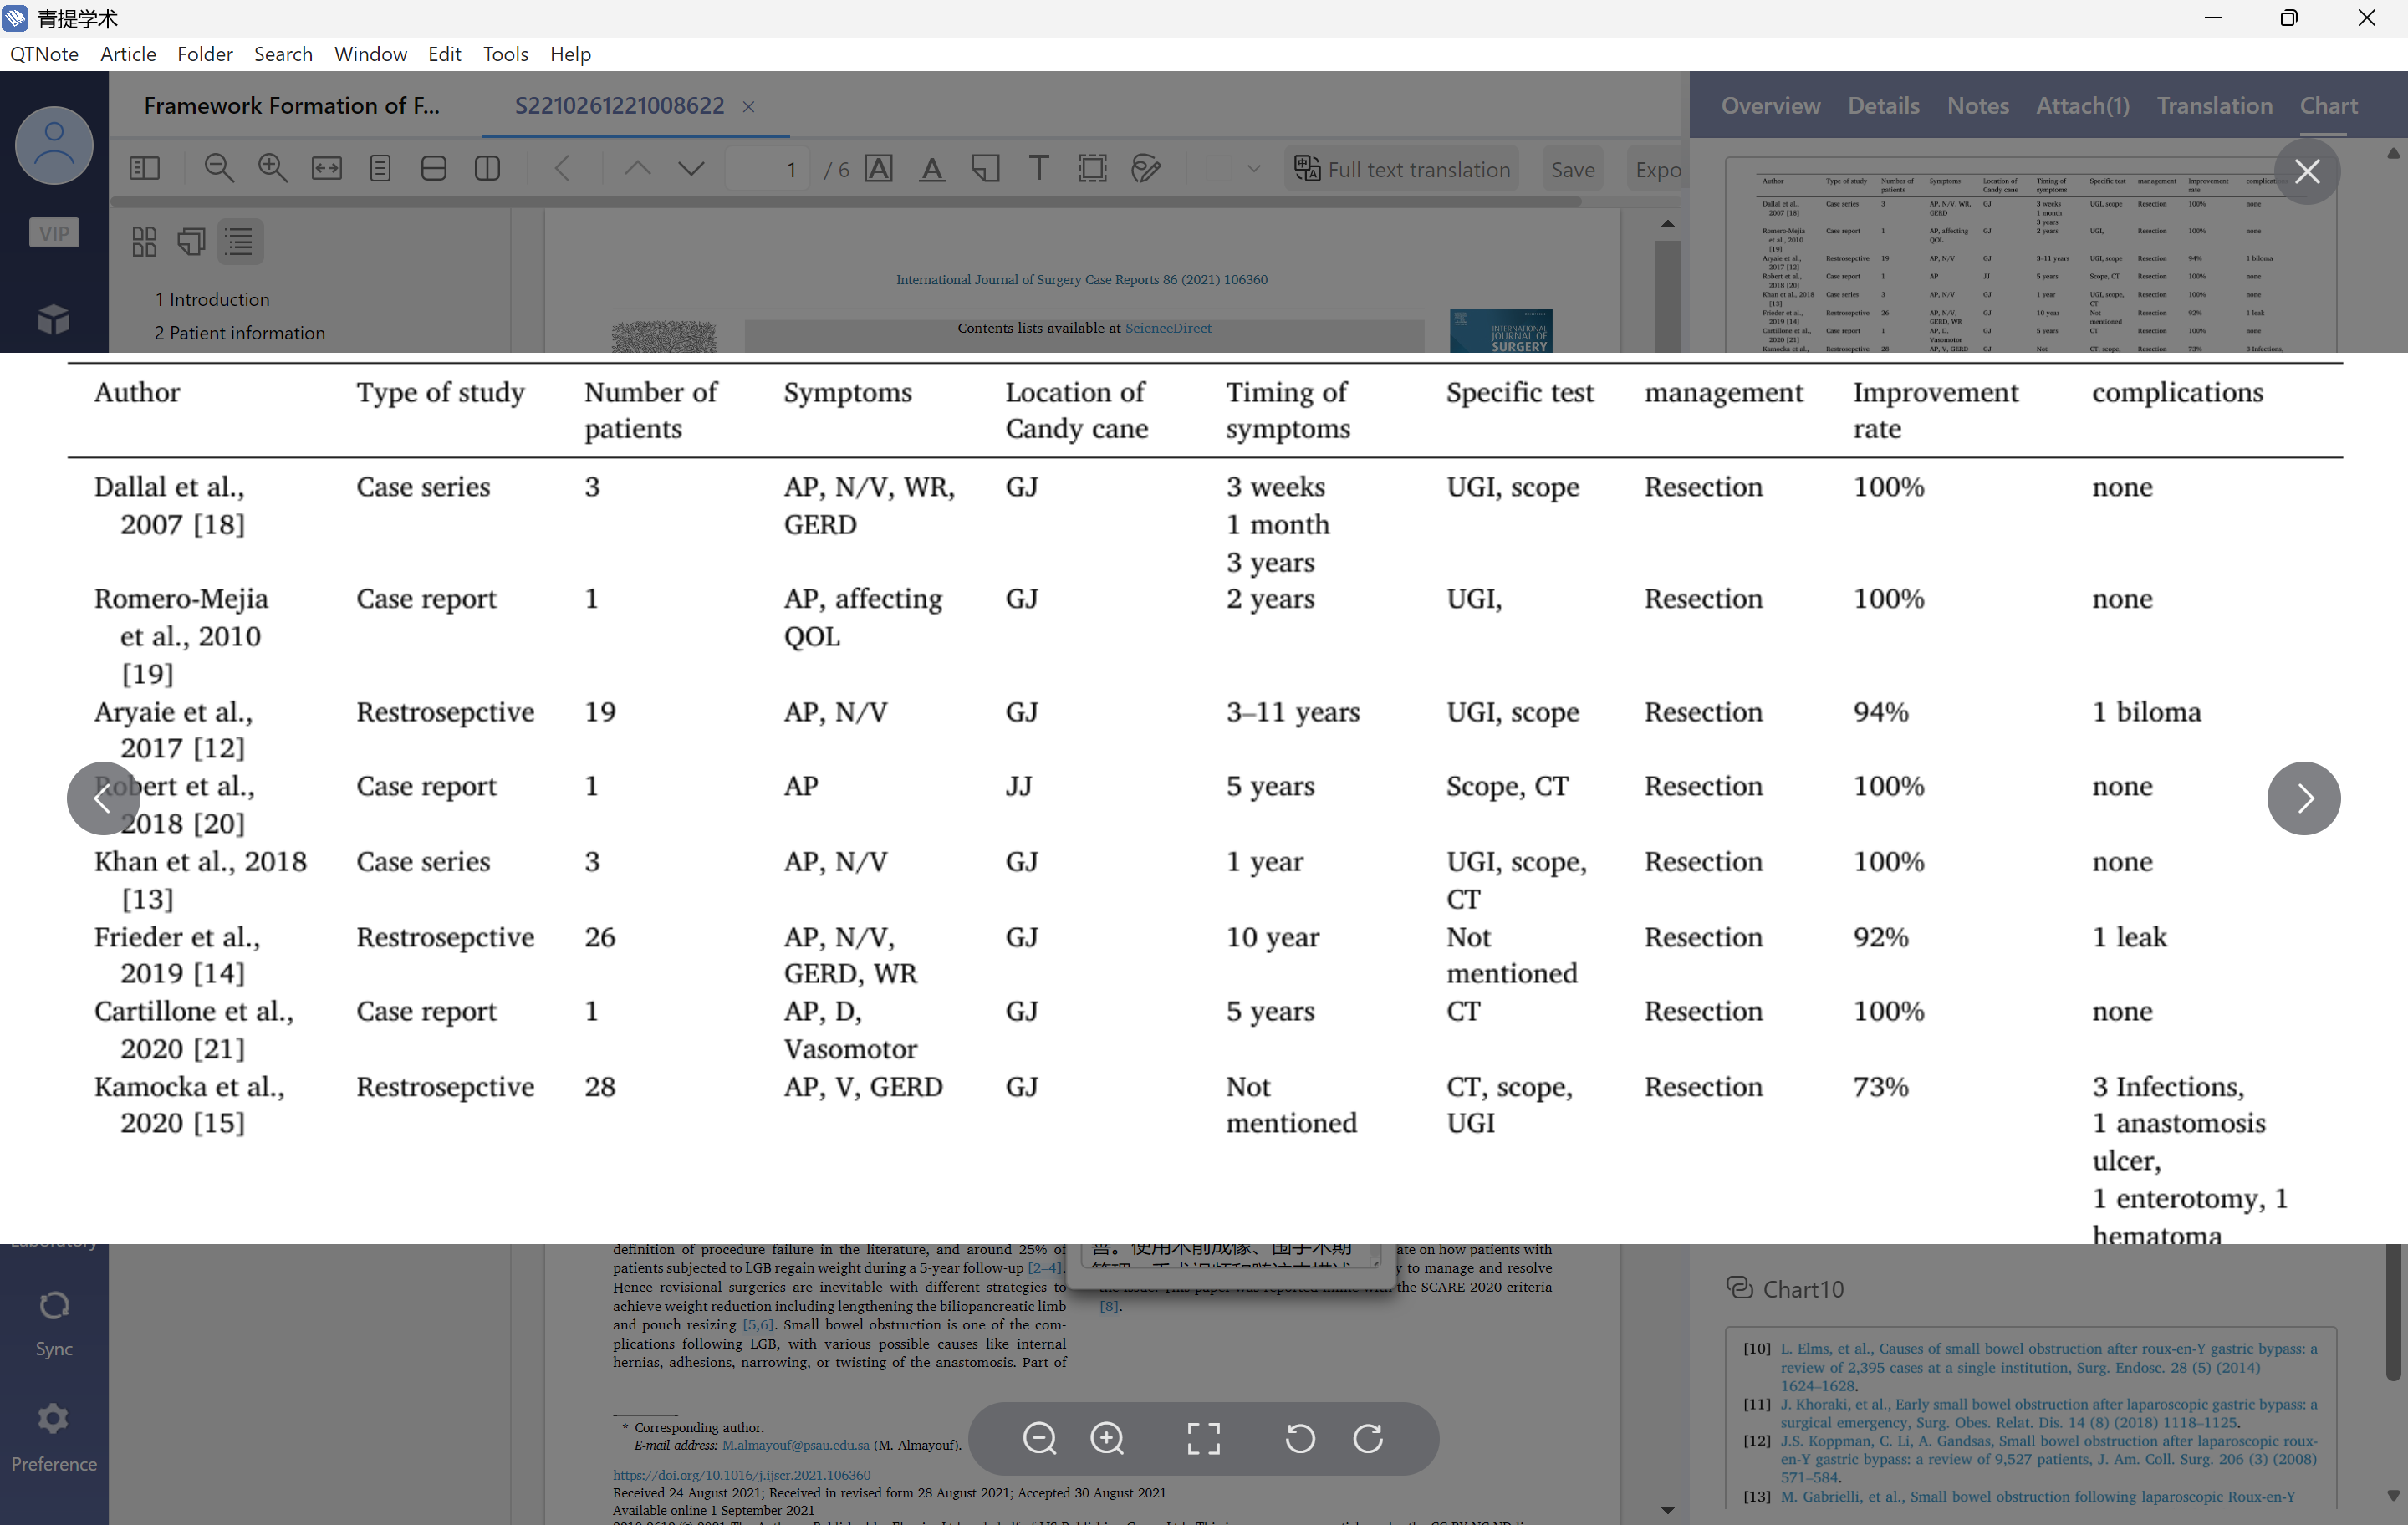Open the annotation color dropdown arrow
The image size is (2408, 1525).
[1254, 169]
